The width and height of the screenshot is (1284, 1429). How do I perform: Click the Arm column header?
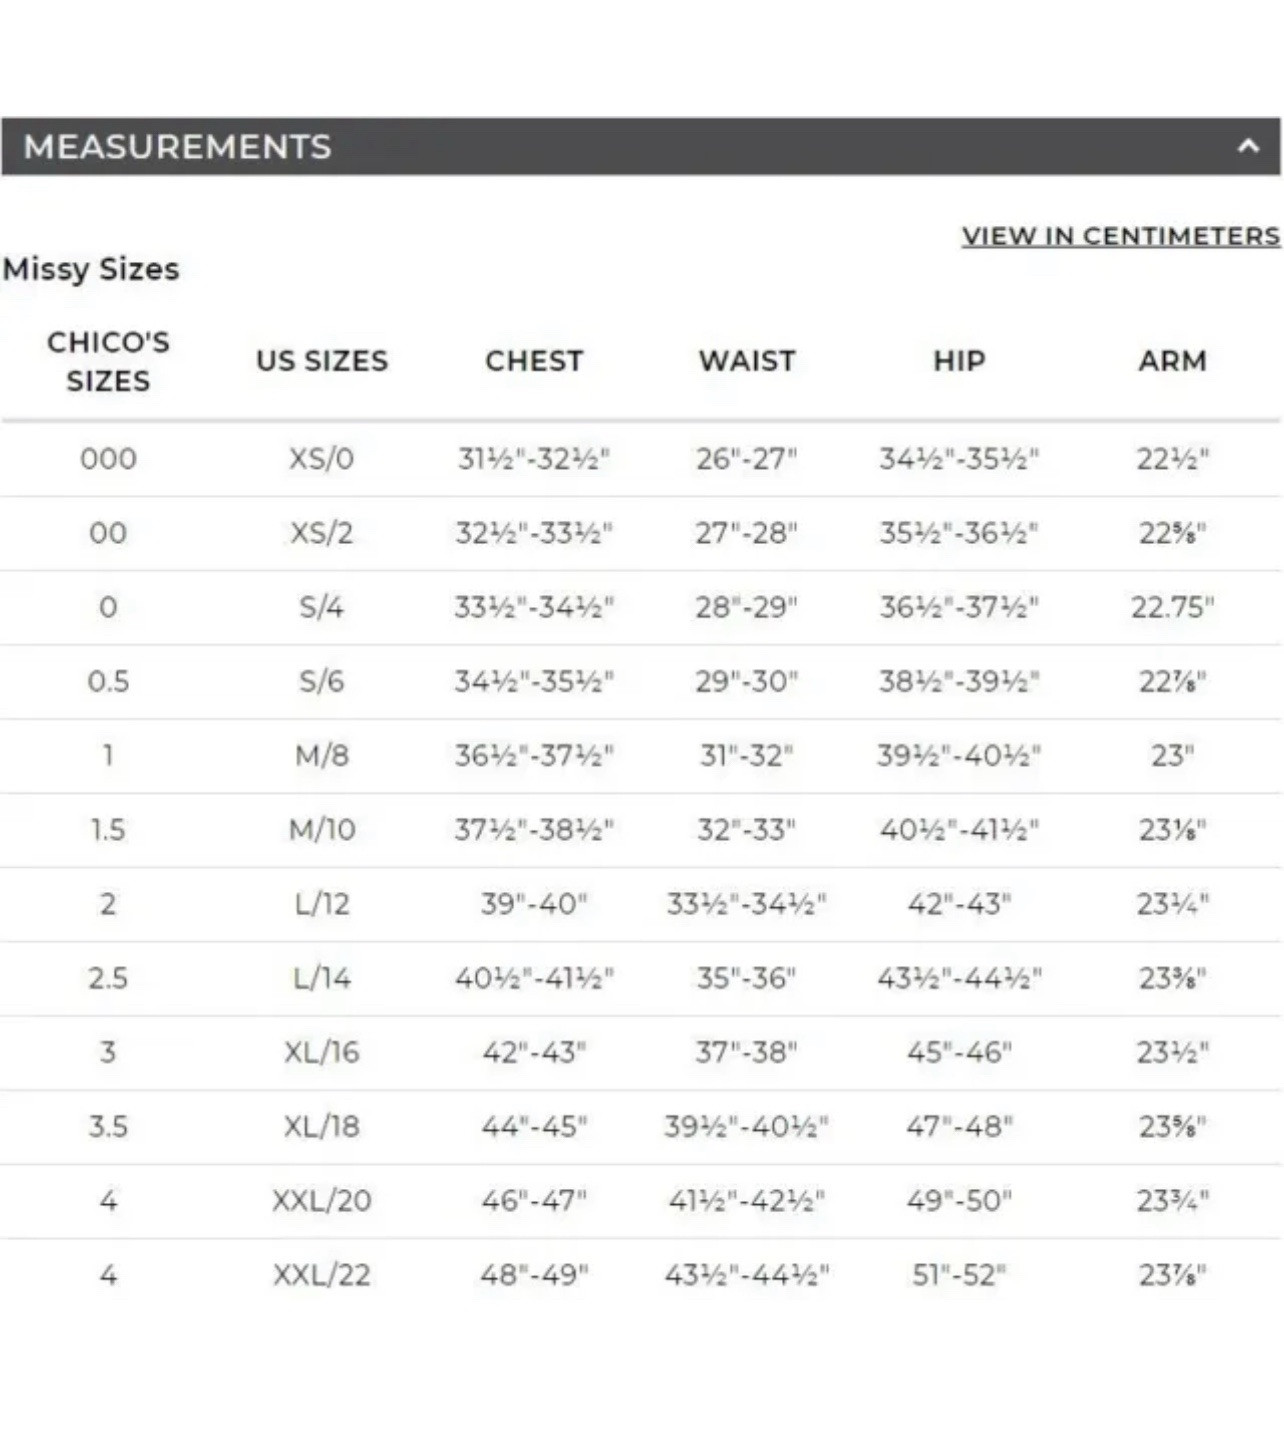(1172, 361)
